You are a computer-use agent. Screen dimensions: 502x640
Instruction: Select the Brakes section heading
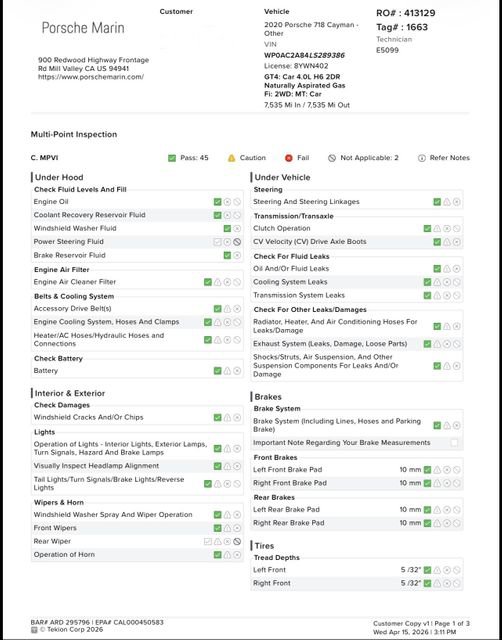tap(268, 397)
